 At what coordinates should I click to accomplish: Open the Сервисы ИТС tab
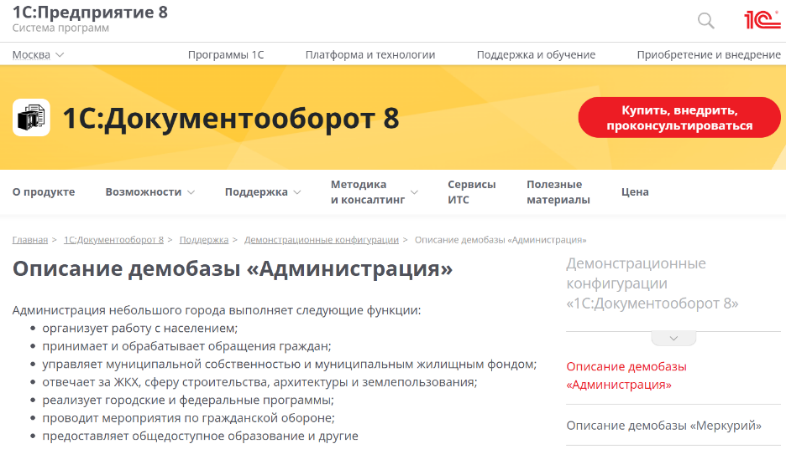(471, 192)
